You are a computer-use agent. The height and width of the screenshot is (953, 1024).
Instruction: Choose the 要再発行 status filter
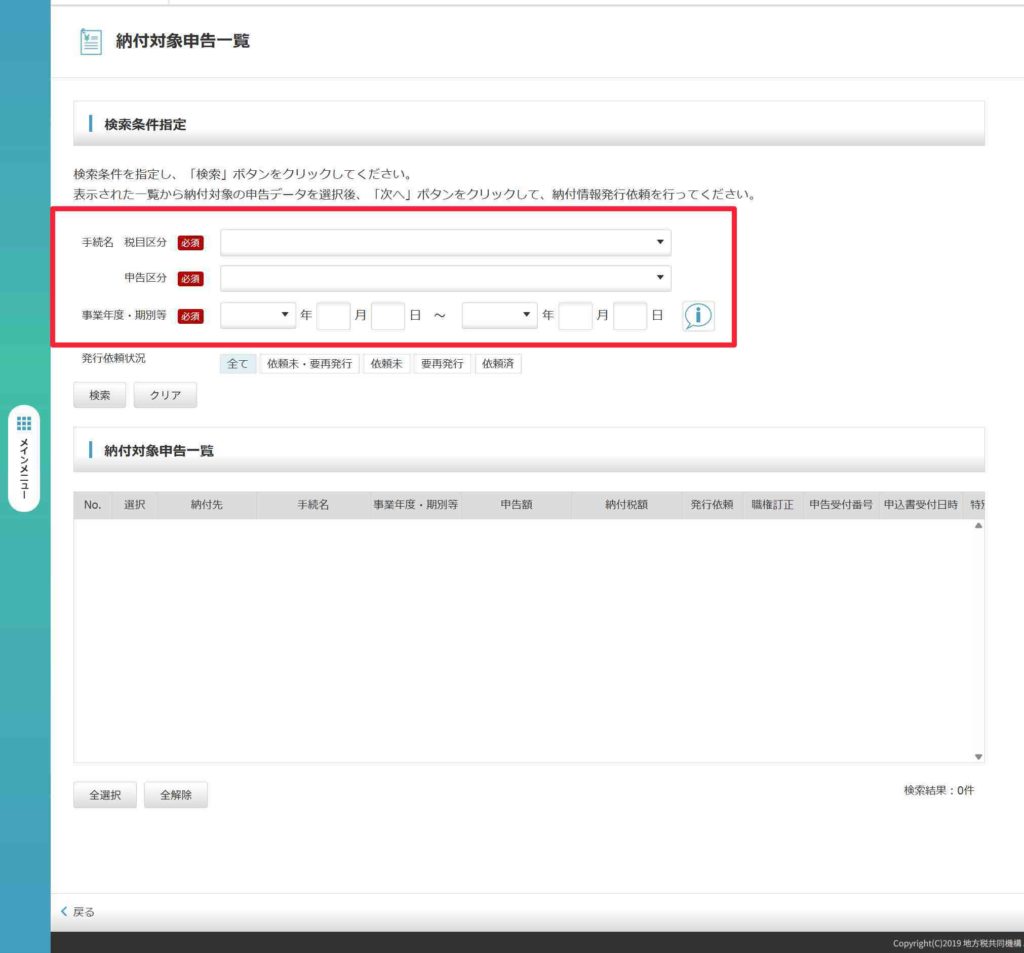(442, 364)
